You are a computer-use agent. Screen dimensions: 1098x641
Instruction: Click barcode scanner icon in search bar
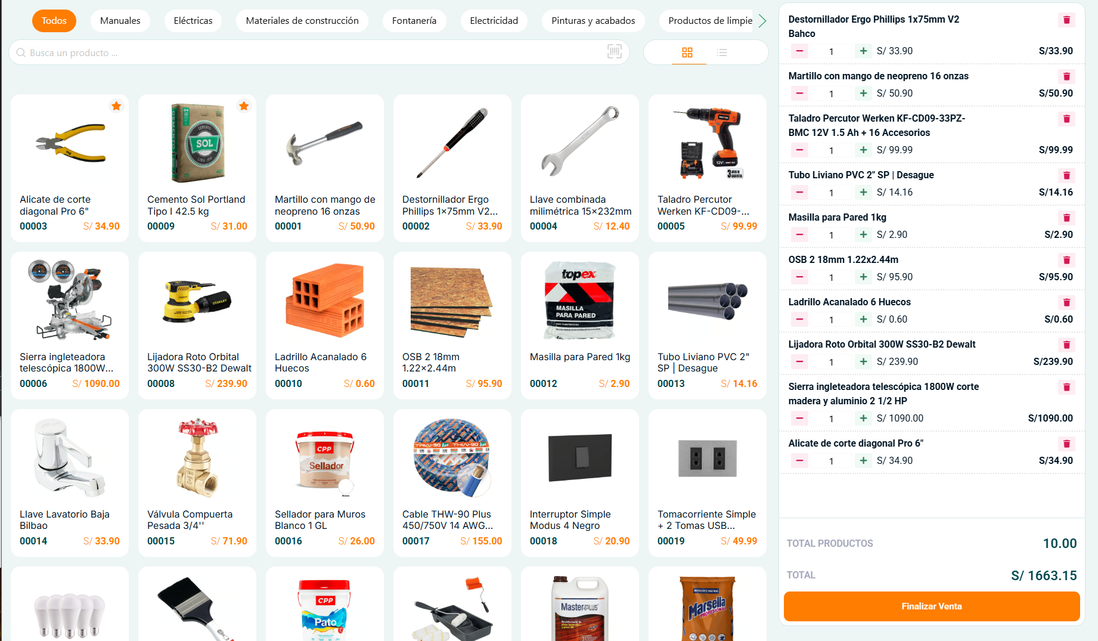click(614, 52)
